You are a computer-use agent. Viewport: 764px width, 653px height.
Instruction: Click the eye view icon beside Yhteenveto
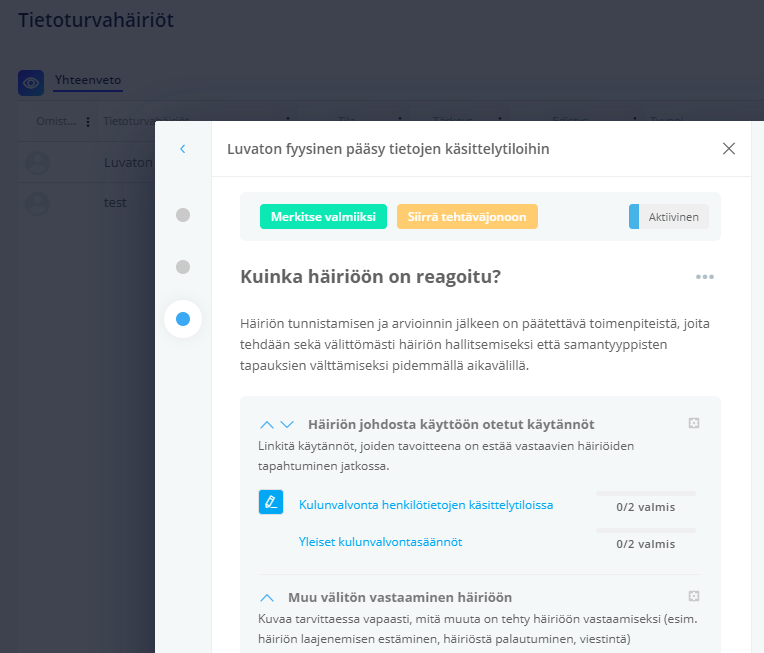[31, 83]
